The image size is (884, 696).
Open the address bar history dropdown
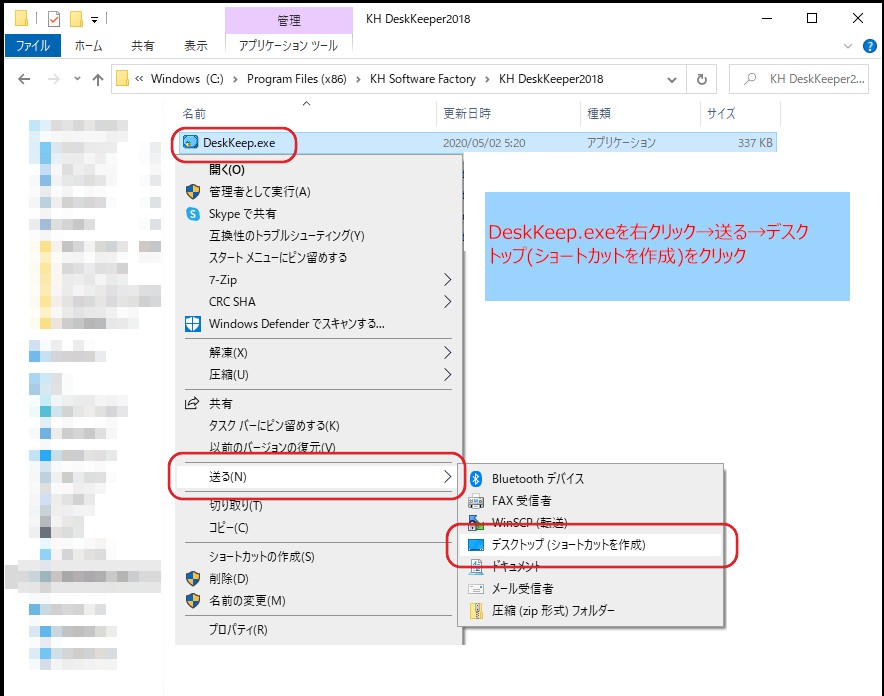(671, 79)
